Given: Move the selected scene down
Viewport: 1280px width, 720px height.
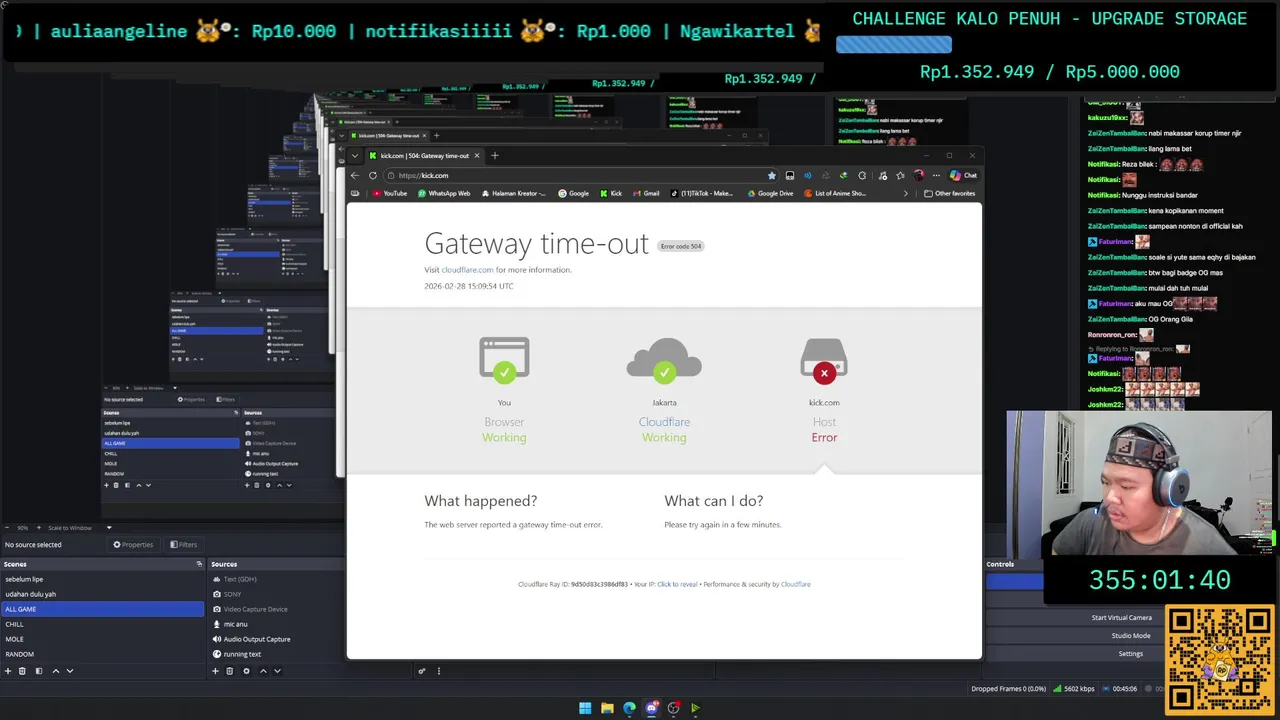Looking at the screenshot, I should click(70, 671).
